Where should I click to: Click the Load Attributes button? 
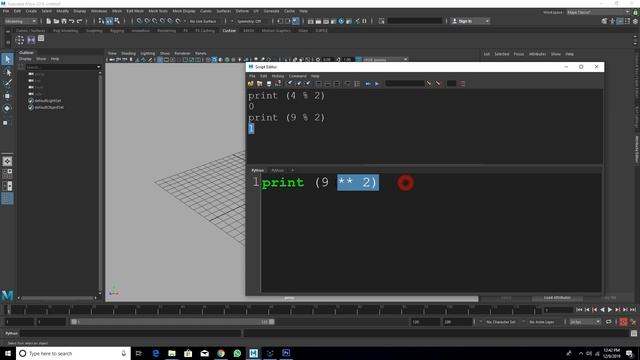click(557, 298)
